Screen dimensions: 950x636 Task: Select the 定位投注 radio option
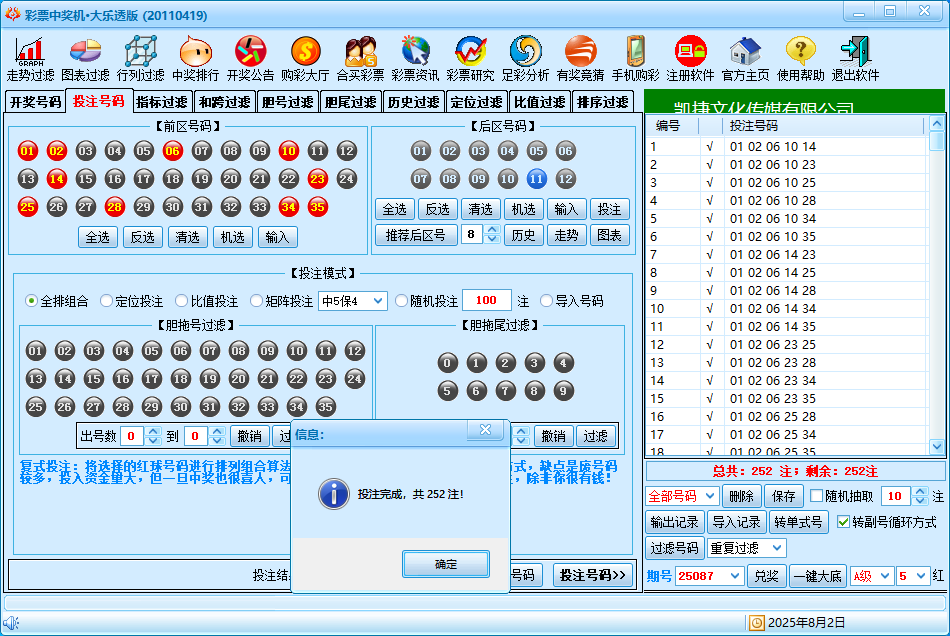(107, 301)
